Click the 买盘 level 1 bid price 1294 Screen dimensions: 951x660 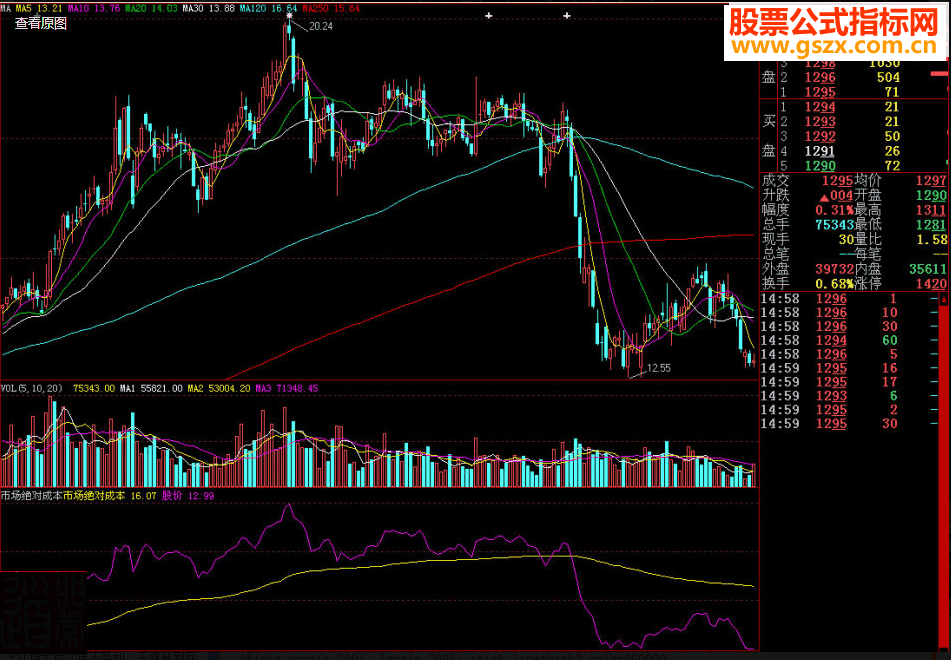pyautogui.click(x=819, y=107)
